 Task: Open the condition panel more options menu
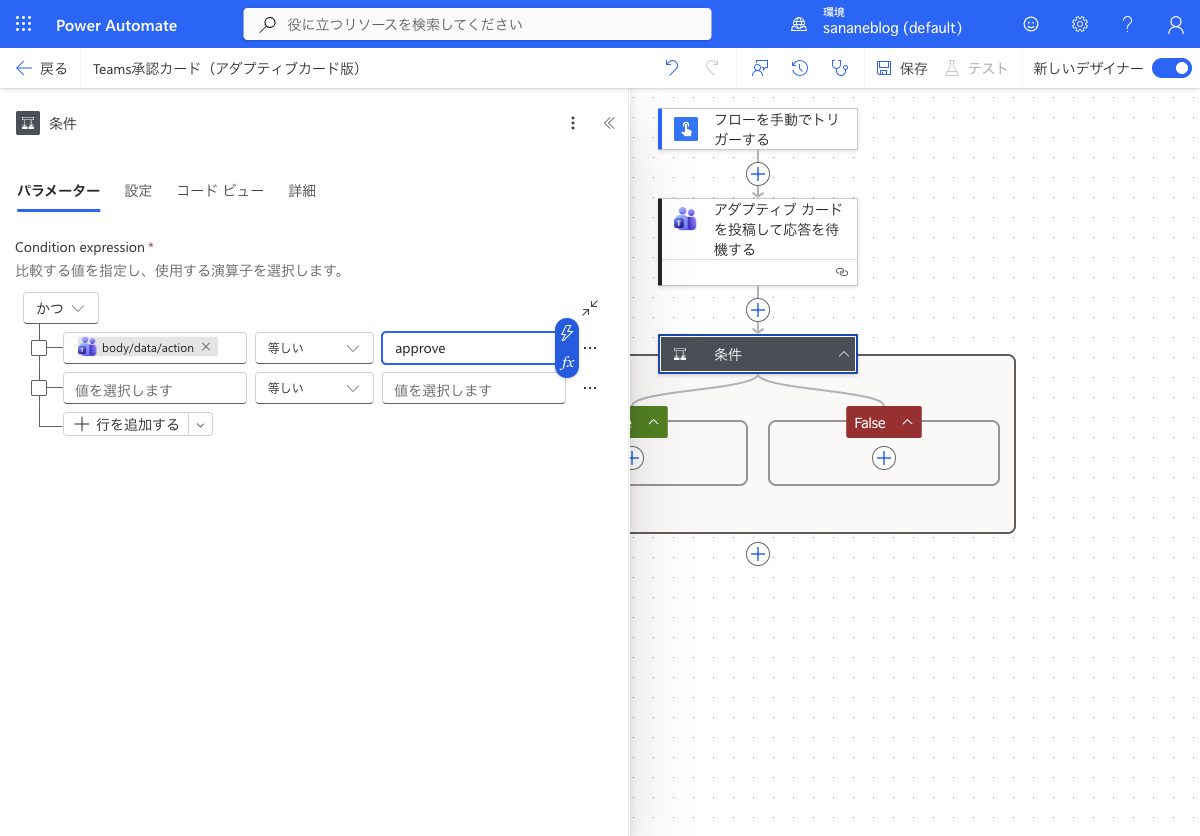pyautogui.click(x=573, y=123)
